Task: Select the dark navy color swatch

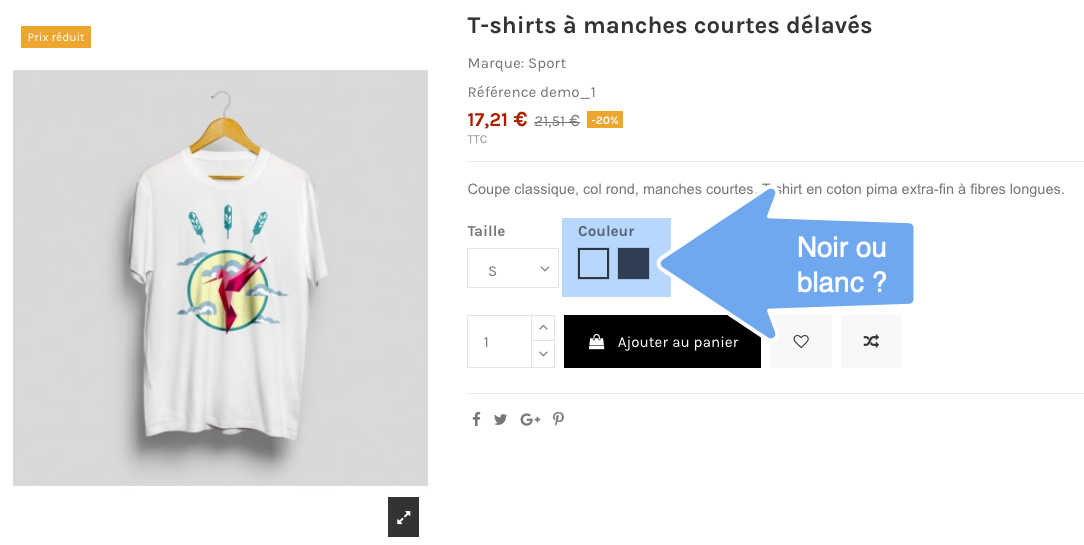Action: tap(633, 263)
